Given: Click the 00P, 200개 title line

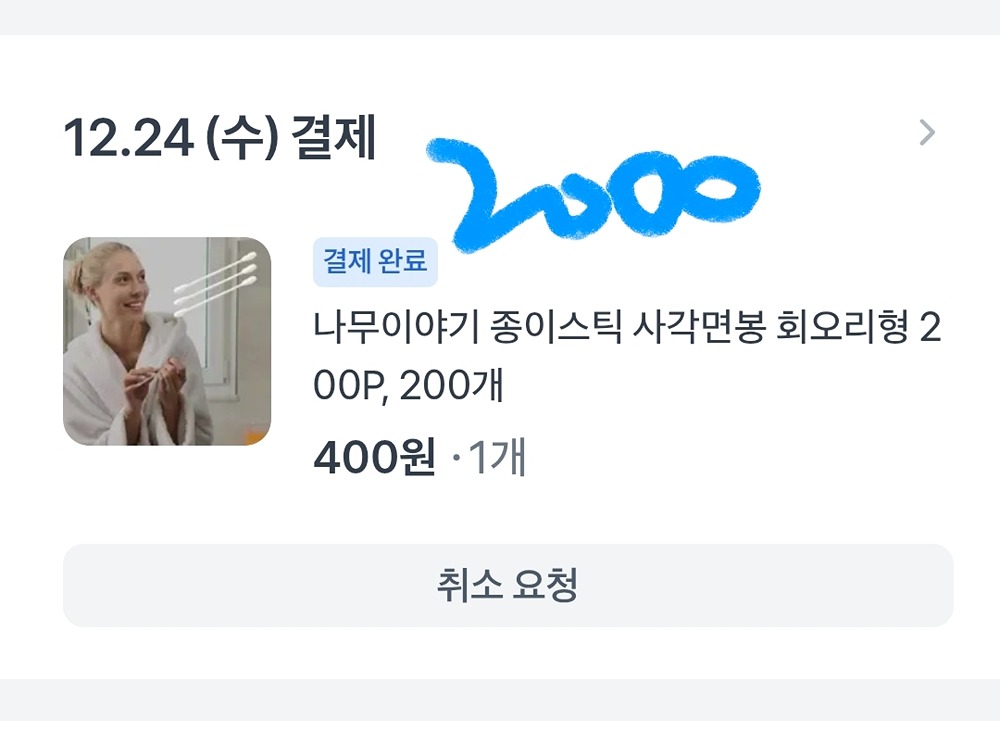Looking at the screenshot, I should pyautogui.click(x=408, y=385).
